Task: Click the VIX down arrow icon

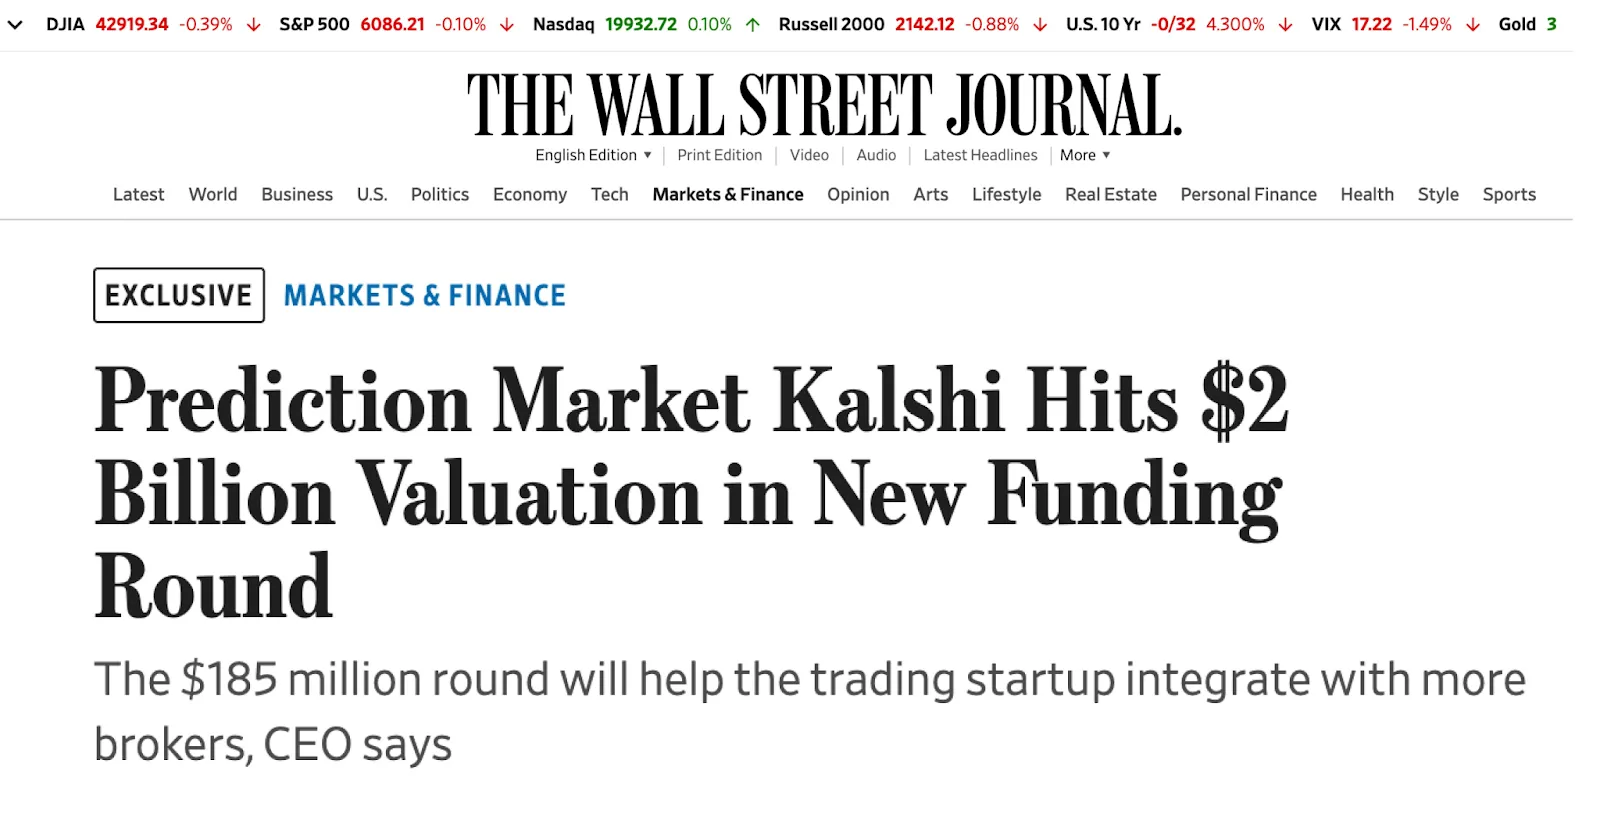Action: click(1473, 25)
